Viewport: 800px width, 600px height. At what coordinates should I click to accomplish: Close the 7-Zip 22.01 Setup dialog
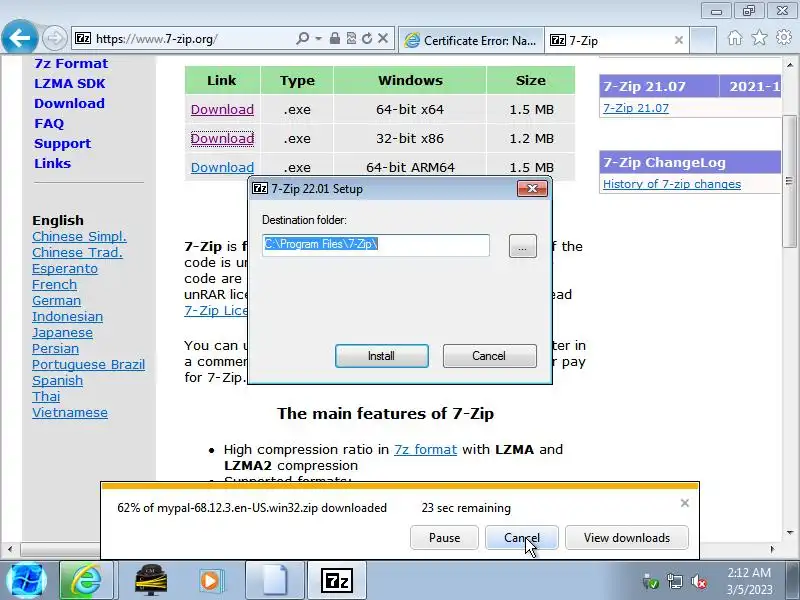(x=532, y=188)
